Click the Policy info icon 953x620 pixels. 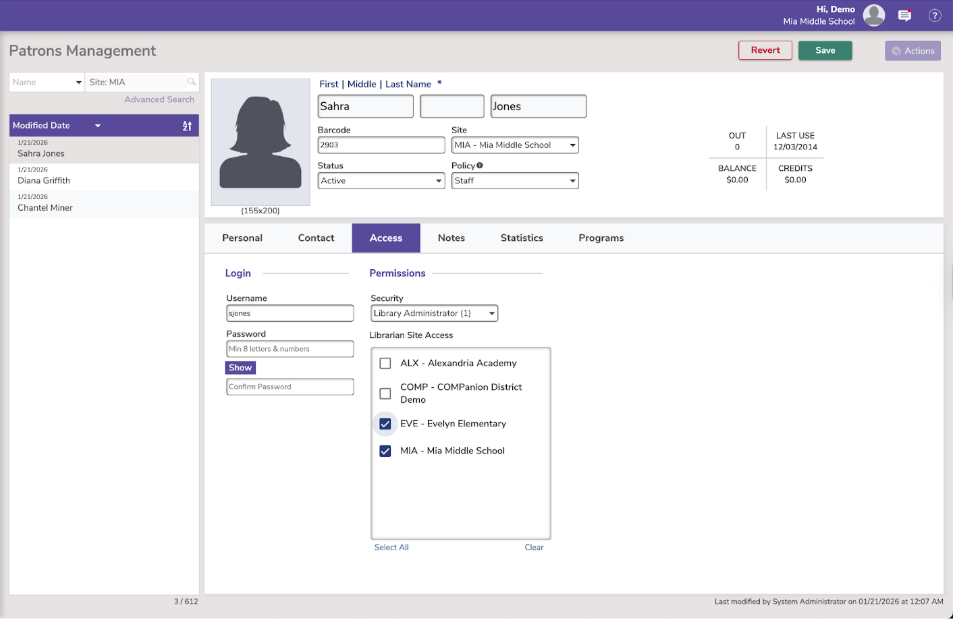coord(480,166)
